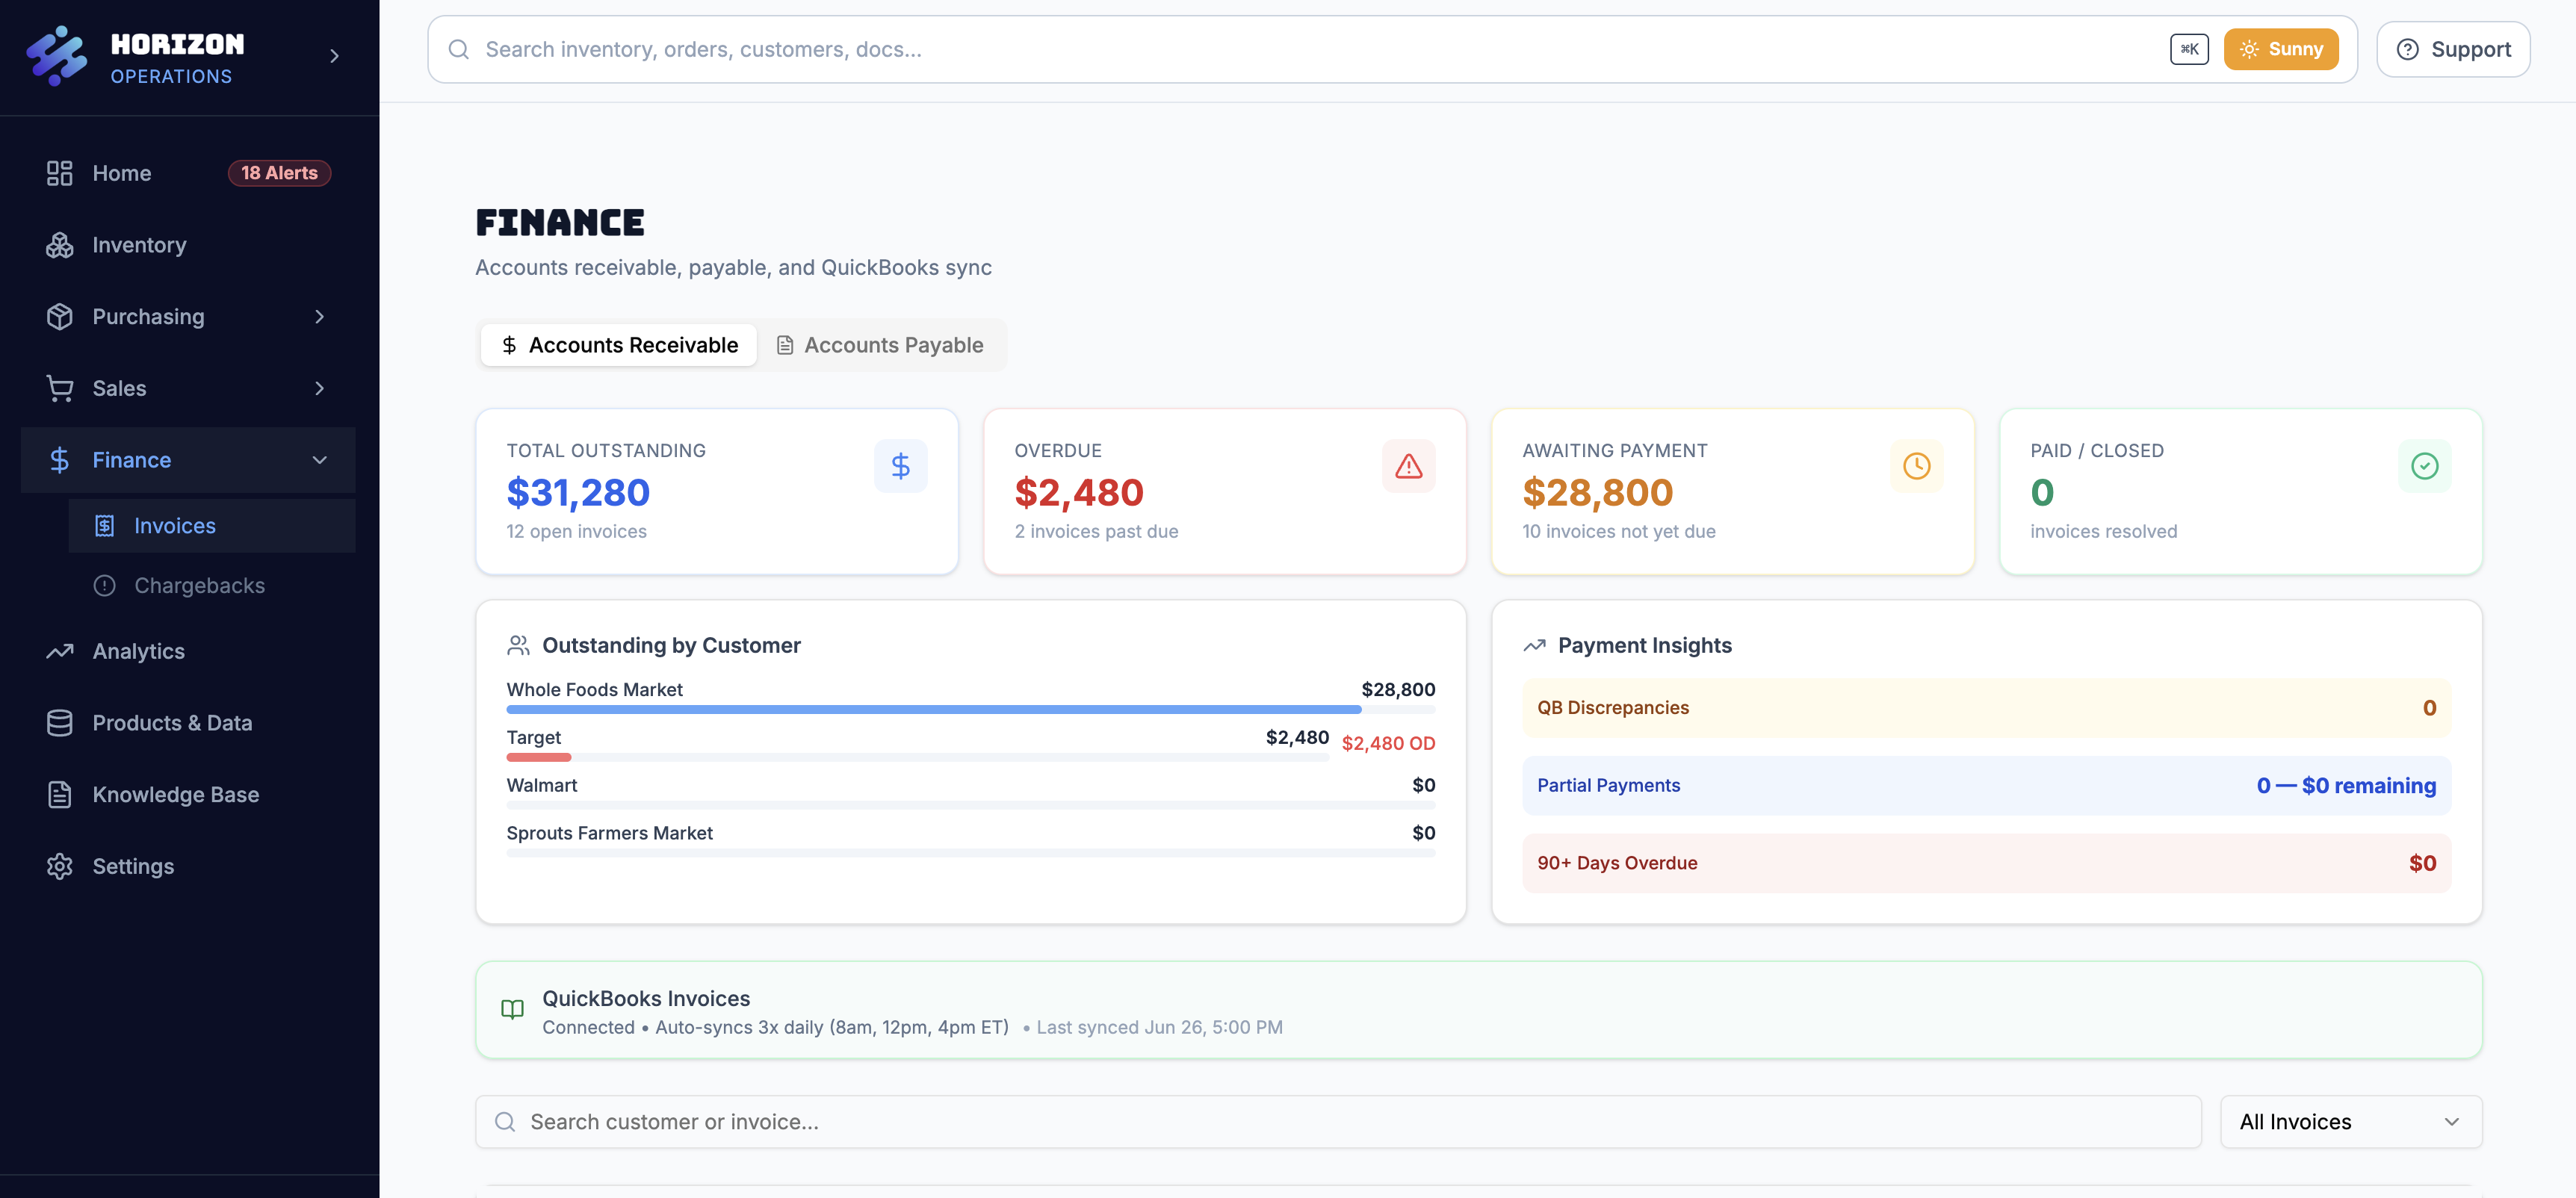Click the Invoices receipt icon
The width and height of the screenshot is (2576, 1198).
pos(105,526)
